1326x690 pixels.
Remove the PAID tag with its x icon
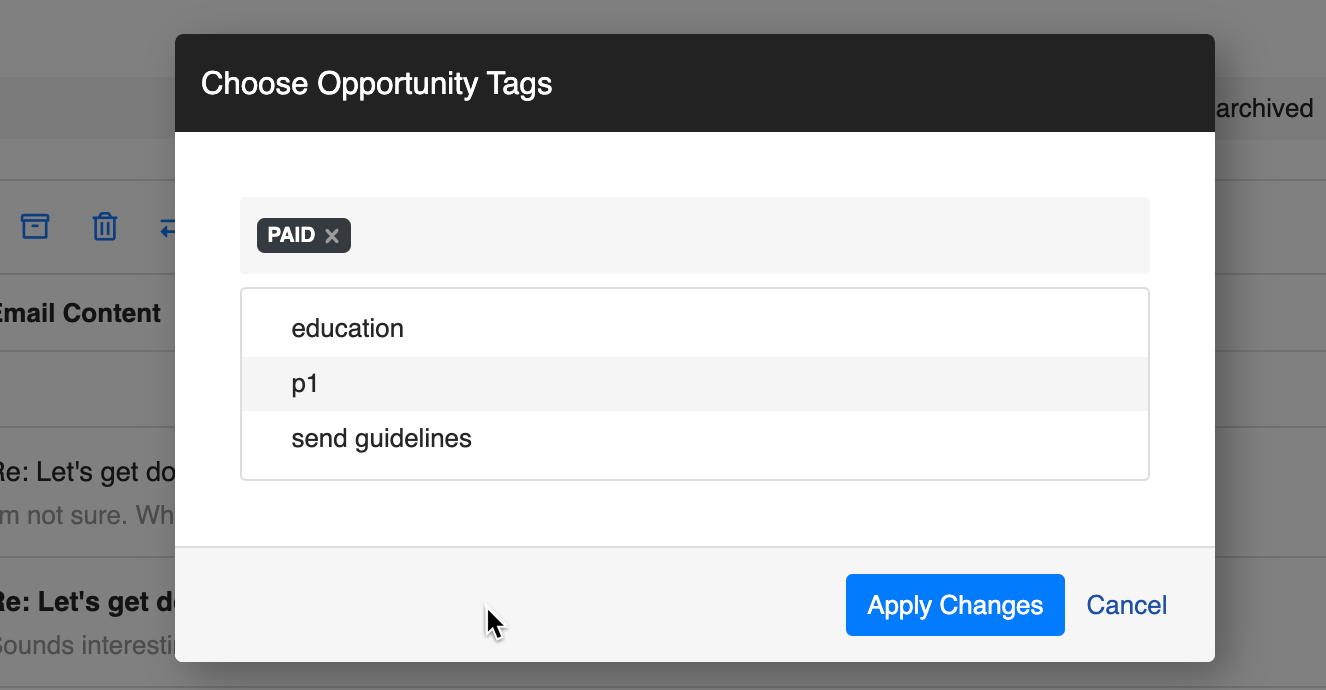[x=332, y=236]
